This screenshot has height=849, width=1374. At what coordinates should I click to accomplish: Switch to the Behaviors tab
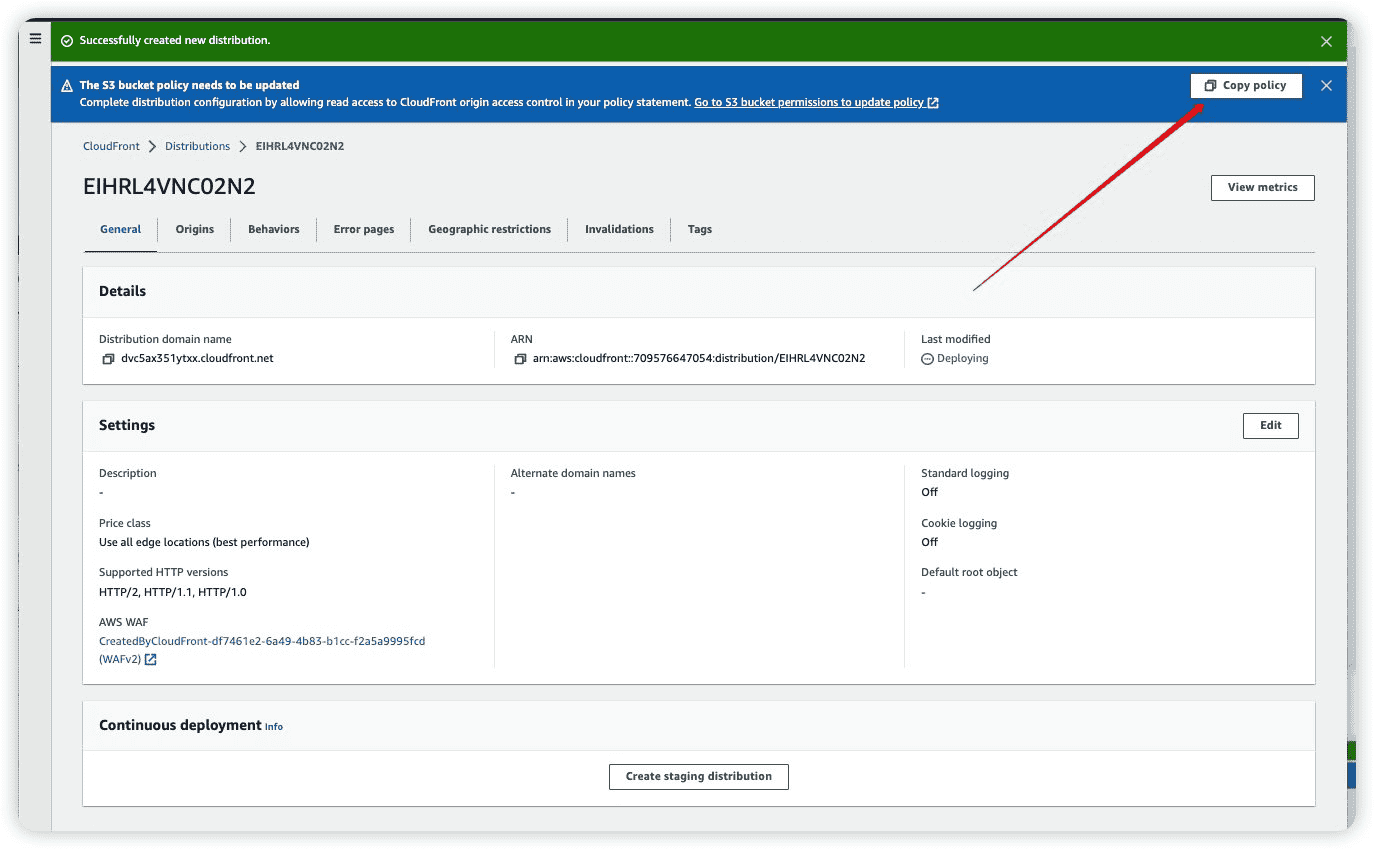click(274, 229)
